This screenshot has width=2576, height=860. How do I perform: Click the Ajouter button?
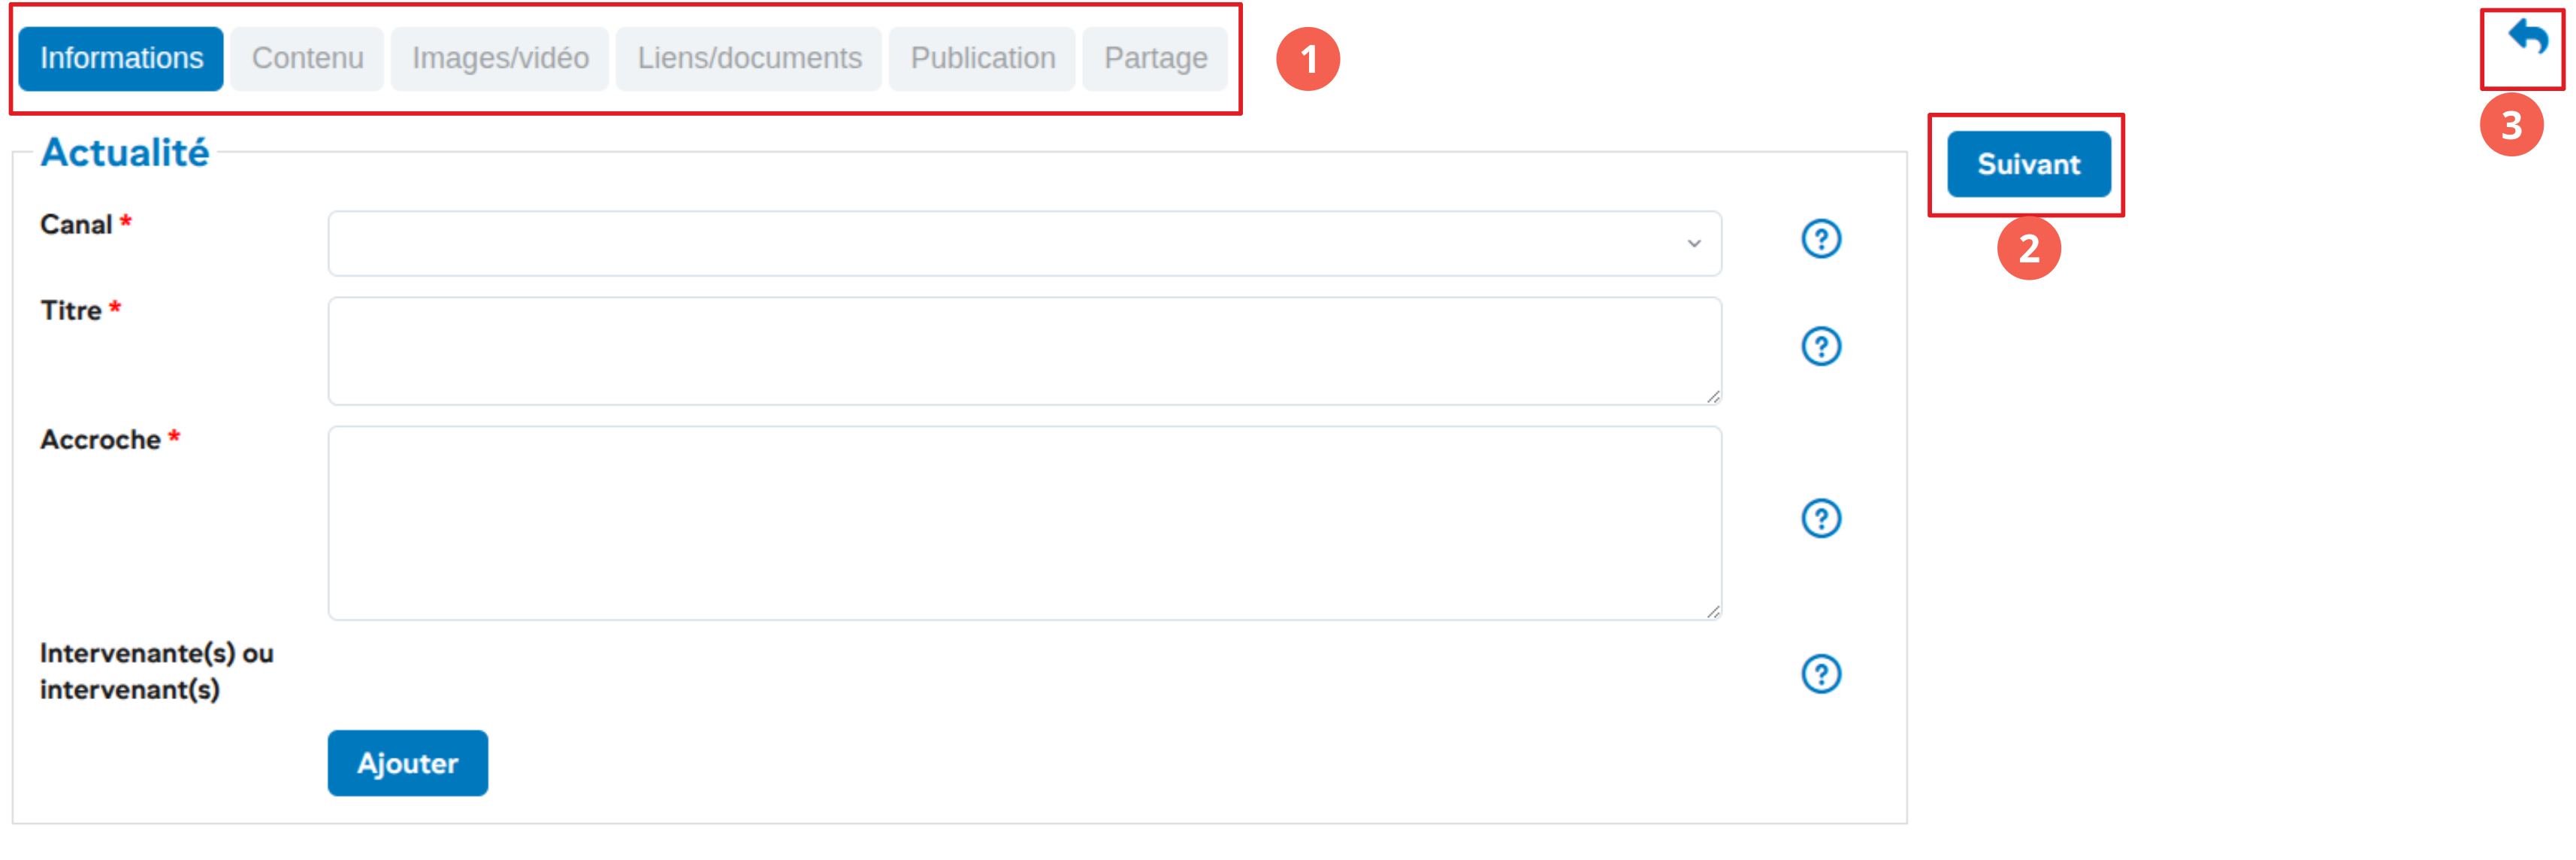point(407,763)
